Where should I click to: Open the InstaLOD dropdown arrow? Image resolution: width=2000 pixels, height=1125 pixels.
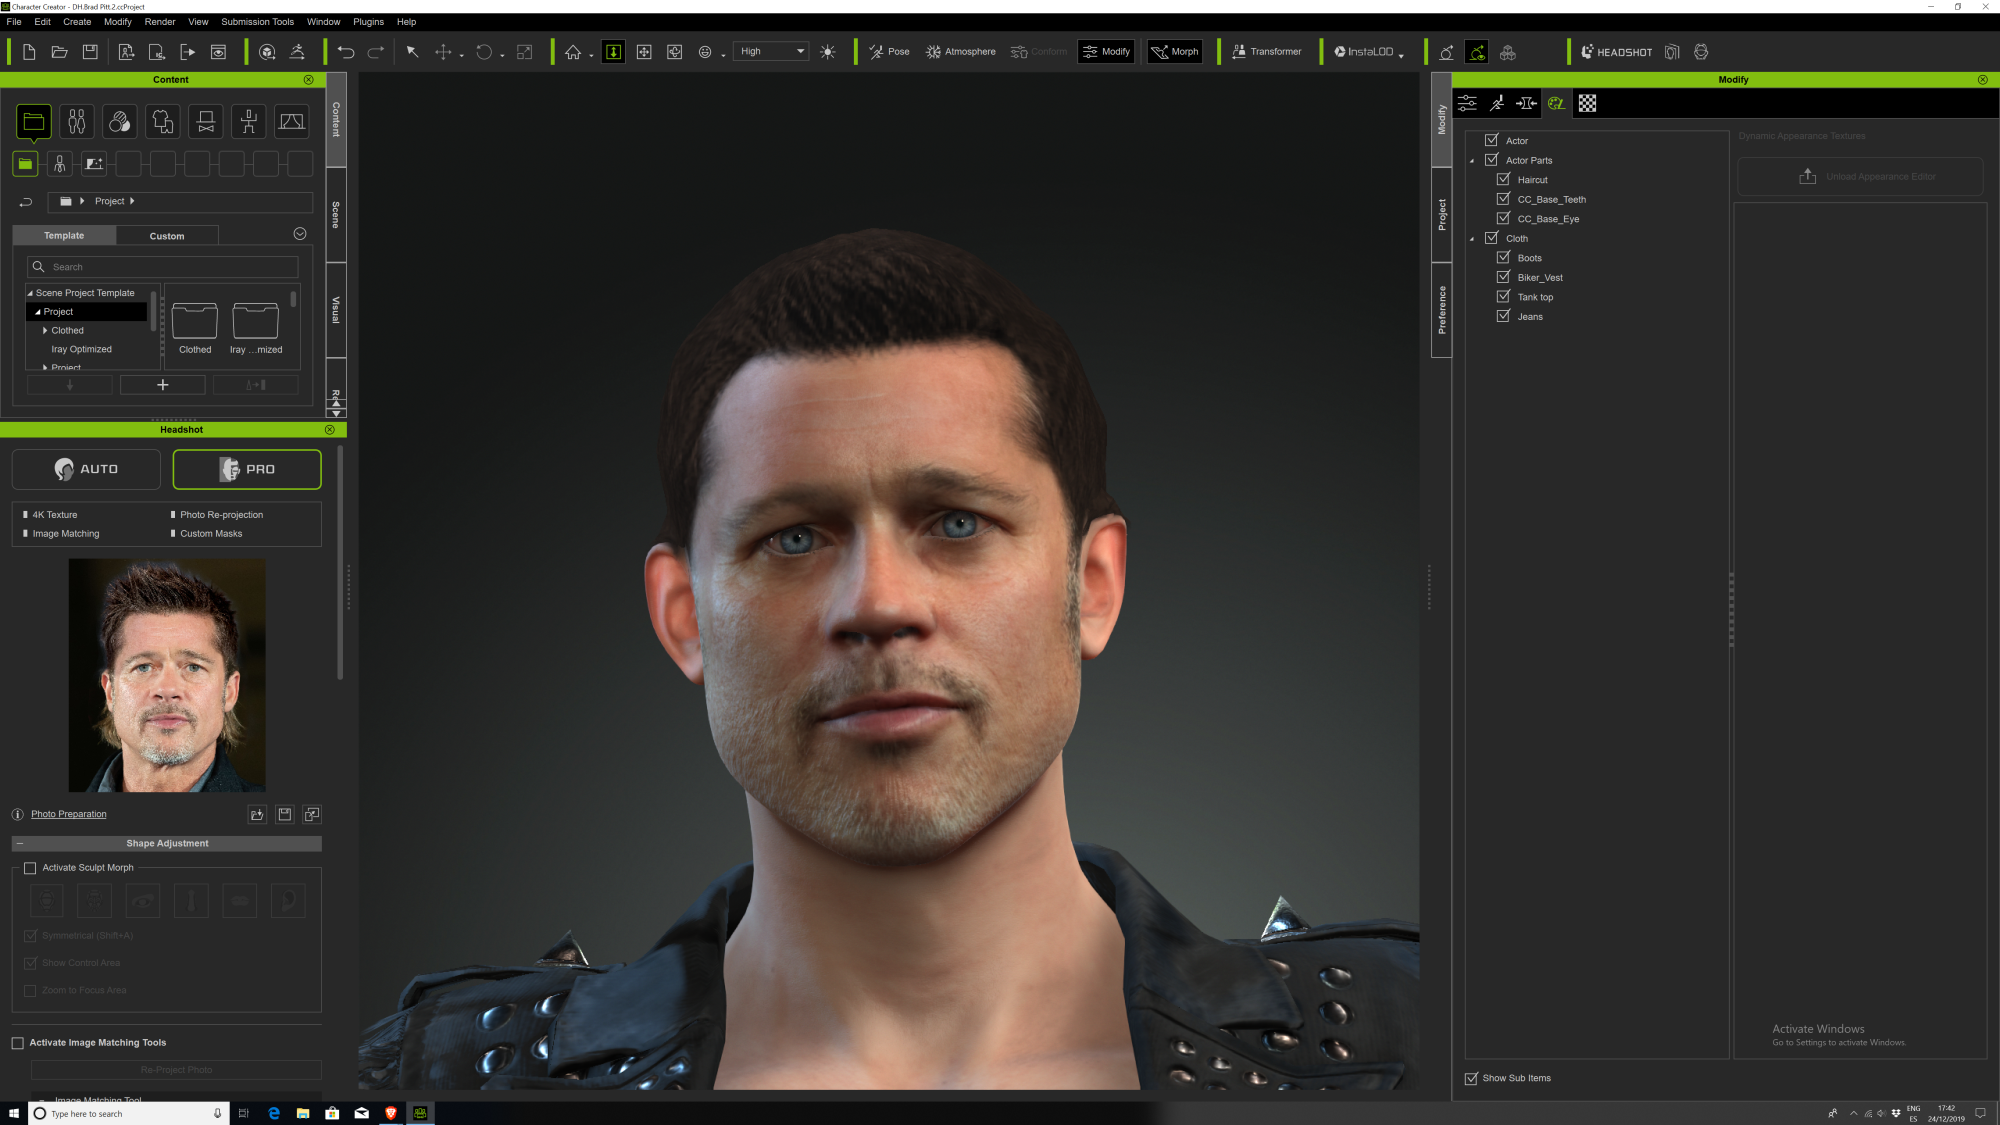(1401, 56)
